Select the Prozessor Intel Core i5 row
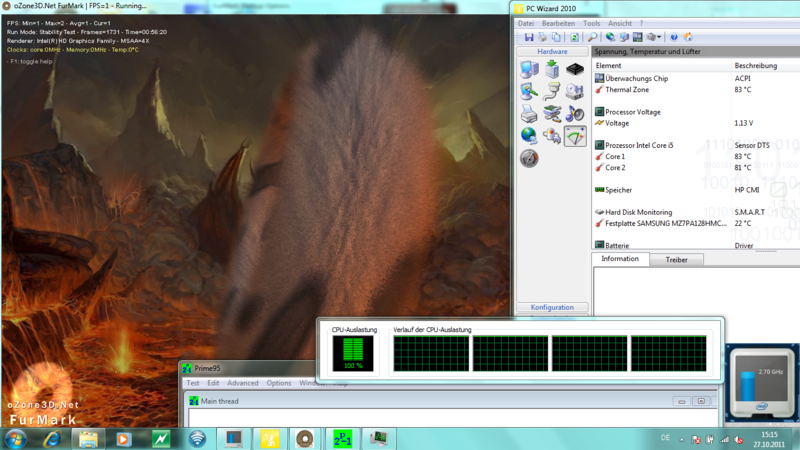 696,145
